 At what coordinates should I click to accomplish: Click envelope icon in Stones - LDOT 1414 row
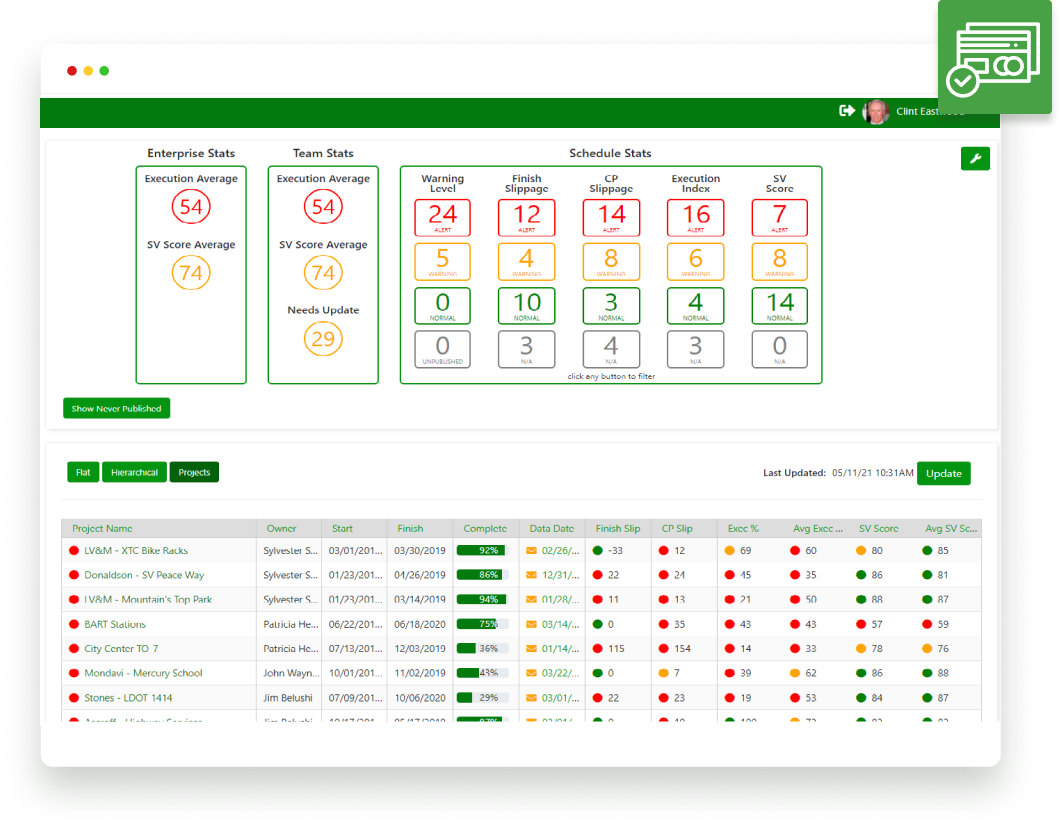[532, 698]
